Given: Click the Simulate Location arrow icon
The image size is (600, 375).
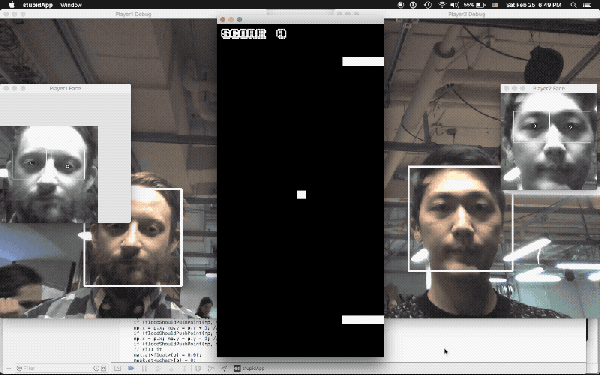Looking at the screenshot, I should [224, 368].
